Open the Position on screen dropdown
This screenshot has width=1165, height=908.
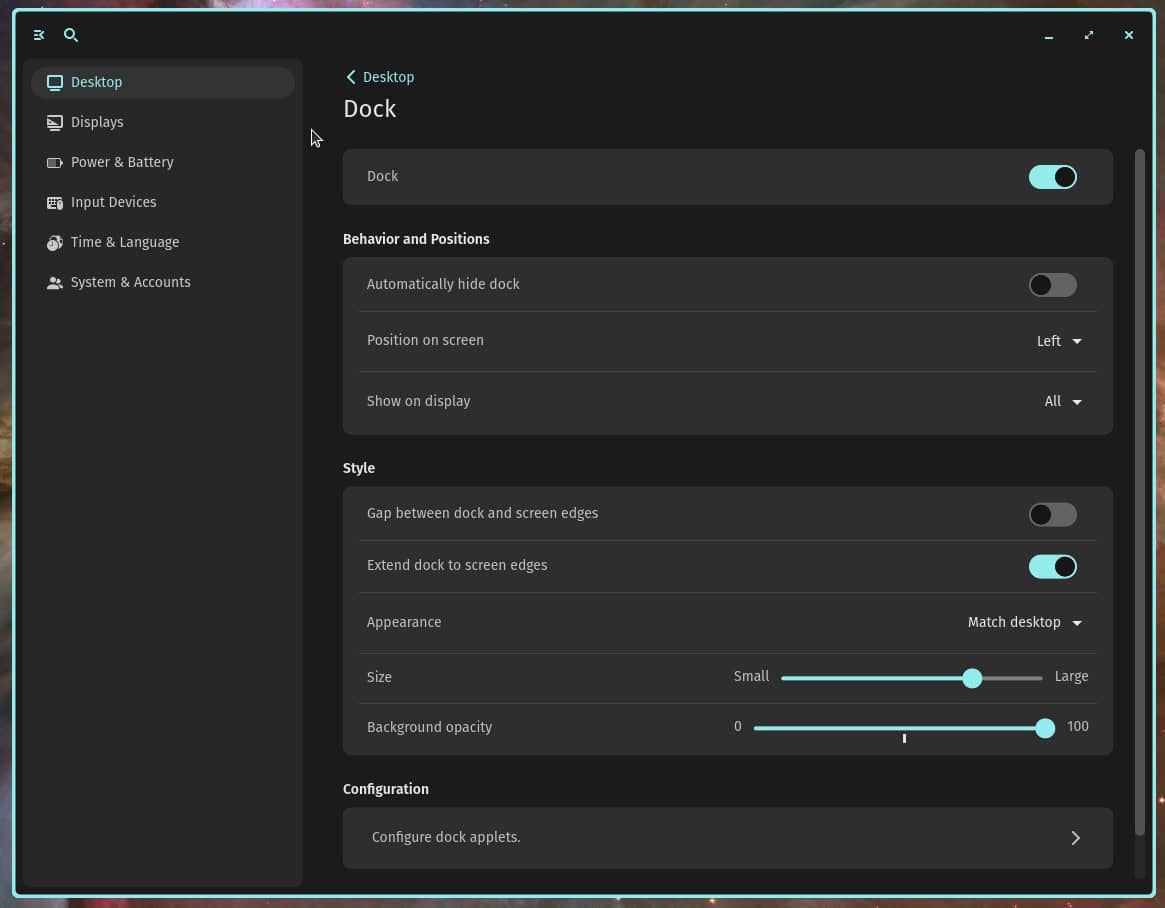pos(1059,341)
